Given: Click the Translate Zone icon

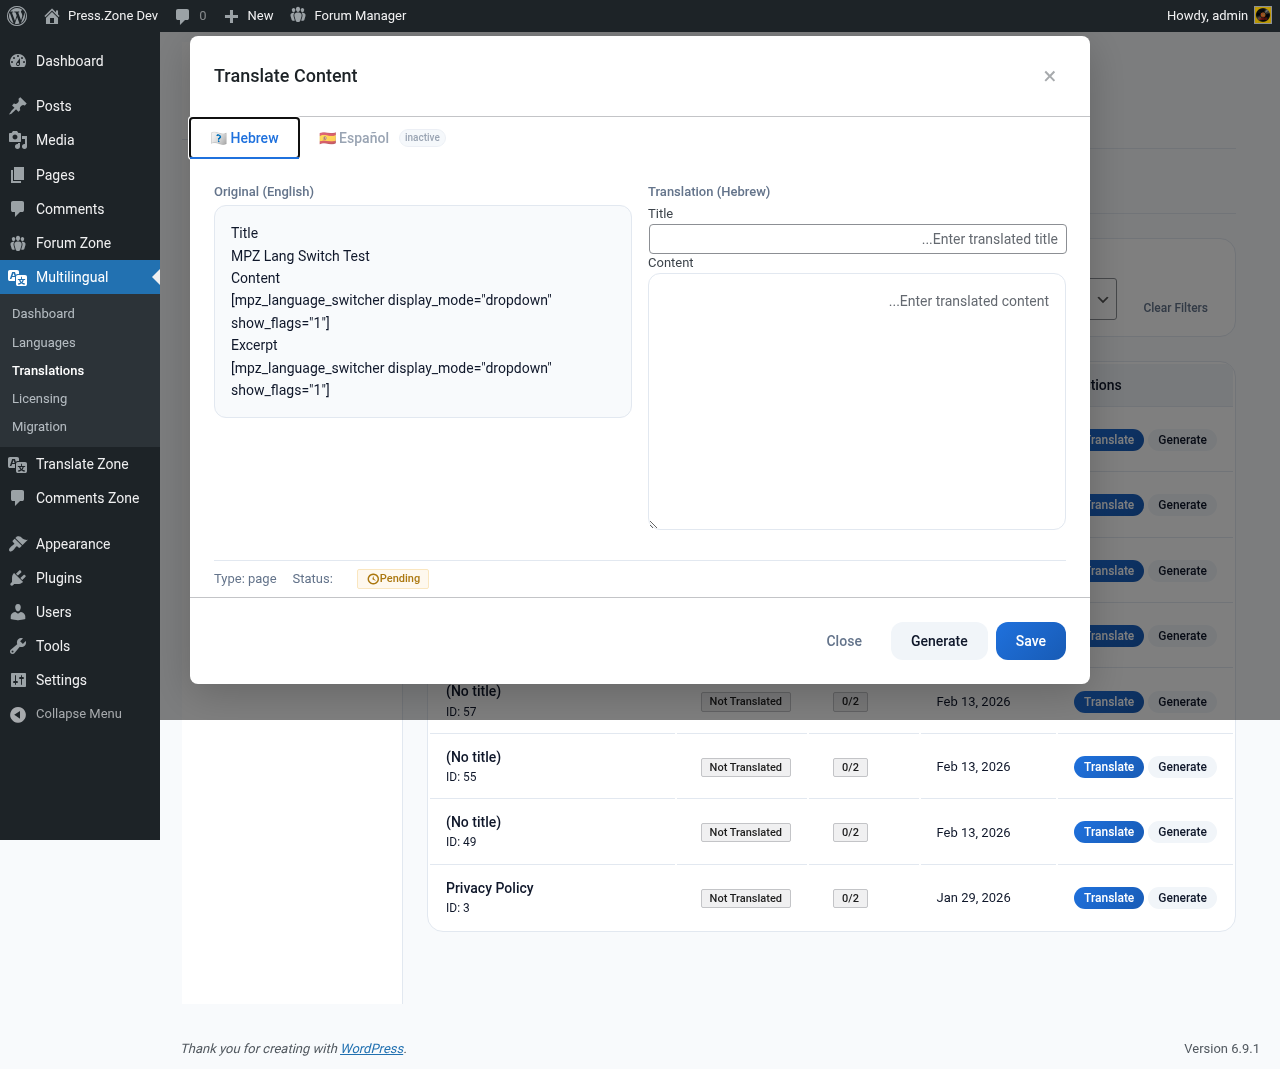Looking at the screenshot, I should [18, 464].
